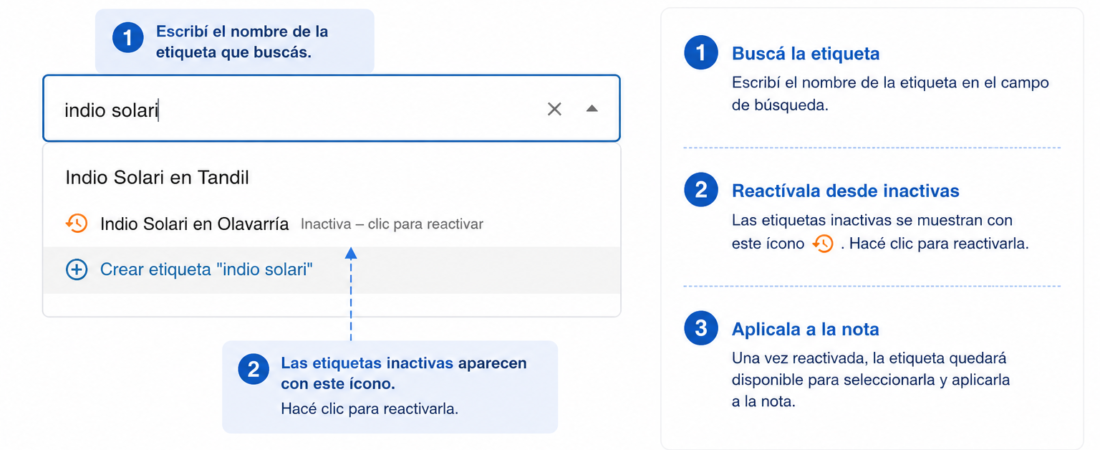This screenshot has width=1100, height=450.
Task: Click "Inactiva – clic para reactivar" hint text
Action: click(392, 225)
